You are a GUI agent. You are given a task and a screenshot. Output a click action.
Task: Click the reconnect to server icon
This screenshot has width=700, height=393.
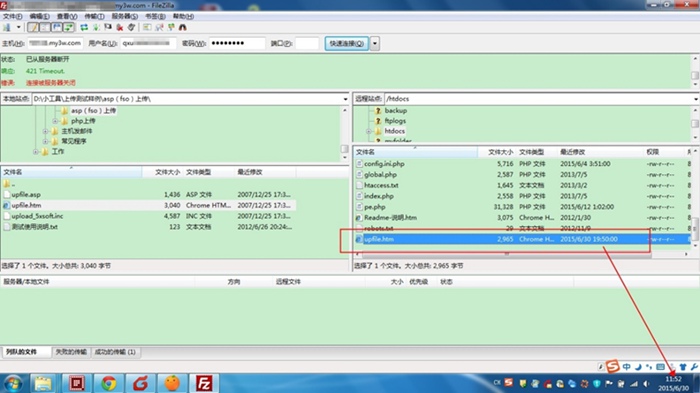[x=131, y=28]
